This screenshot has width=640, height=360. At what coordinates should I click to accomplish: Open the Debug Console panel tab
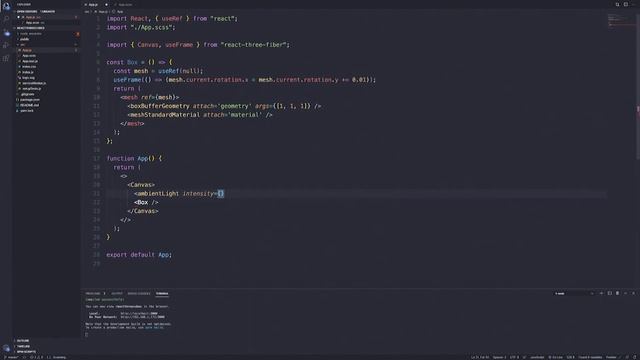click(x=139, y=293)
